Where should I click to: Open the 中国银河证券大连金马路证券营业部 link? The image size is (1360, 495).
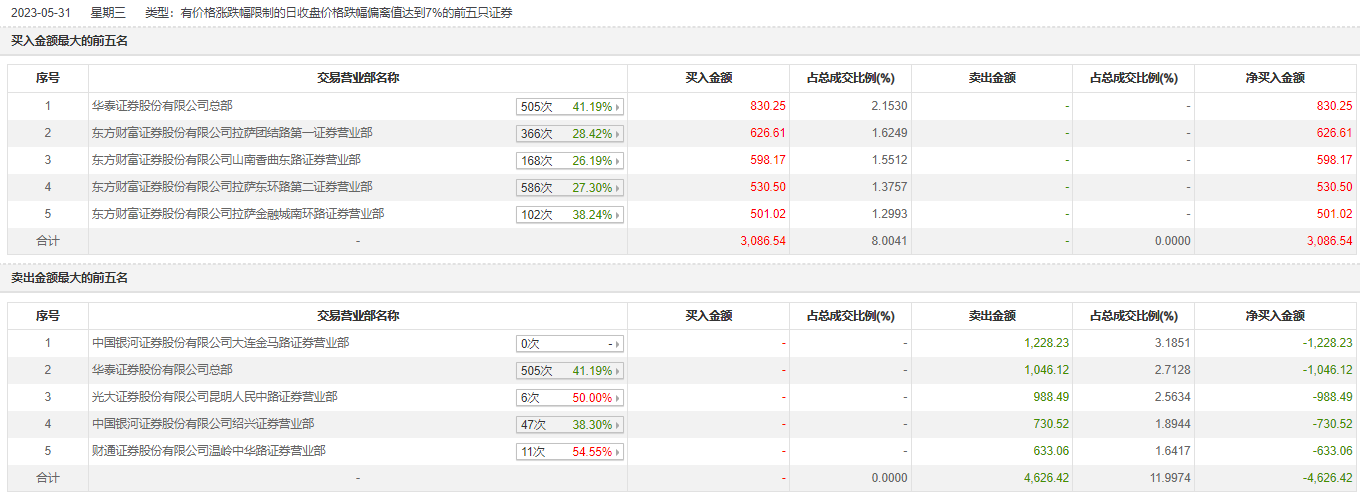[x=220, y=343]
